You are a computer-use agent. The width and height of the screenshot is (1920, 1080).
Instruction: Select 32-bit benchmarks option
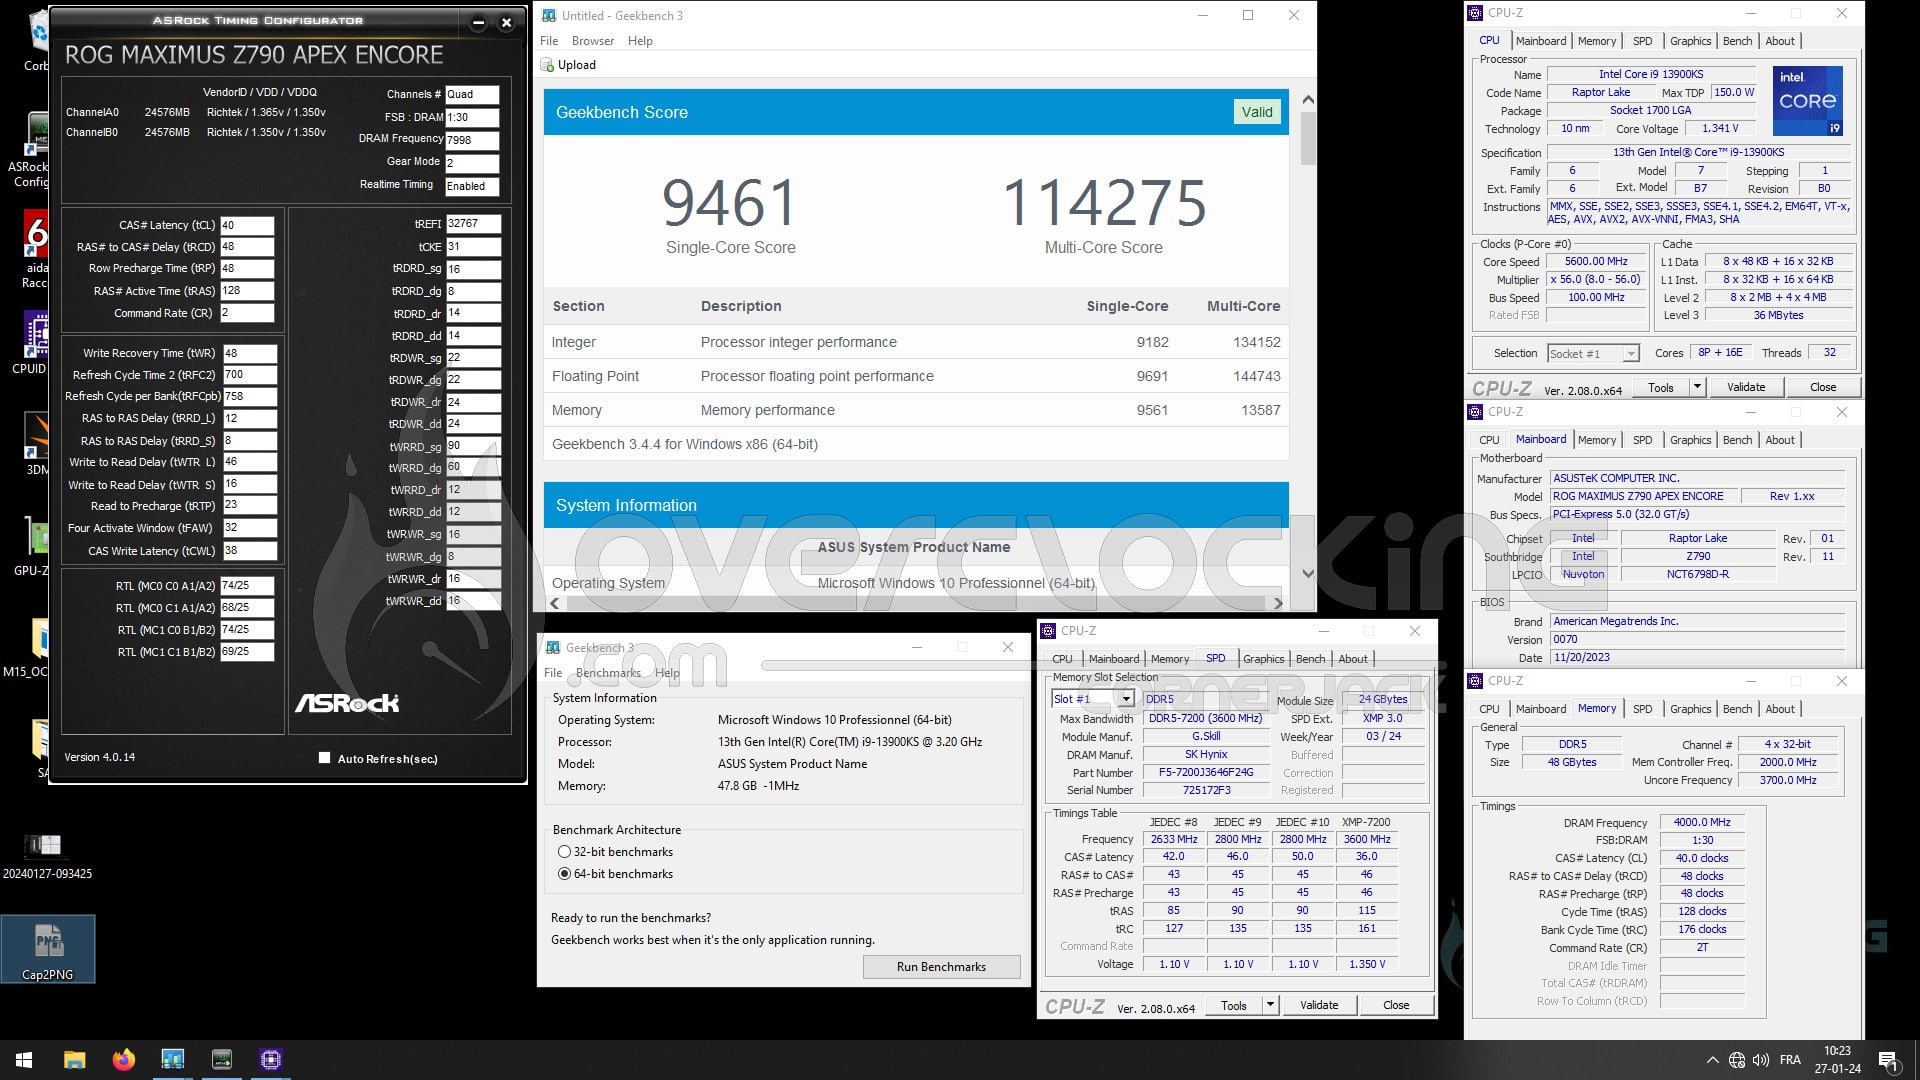[565, 852]
